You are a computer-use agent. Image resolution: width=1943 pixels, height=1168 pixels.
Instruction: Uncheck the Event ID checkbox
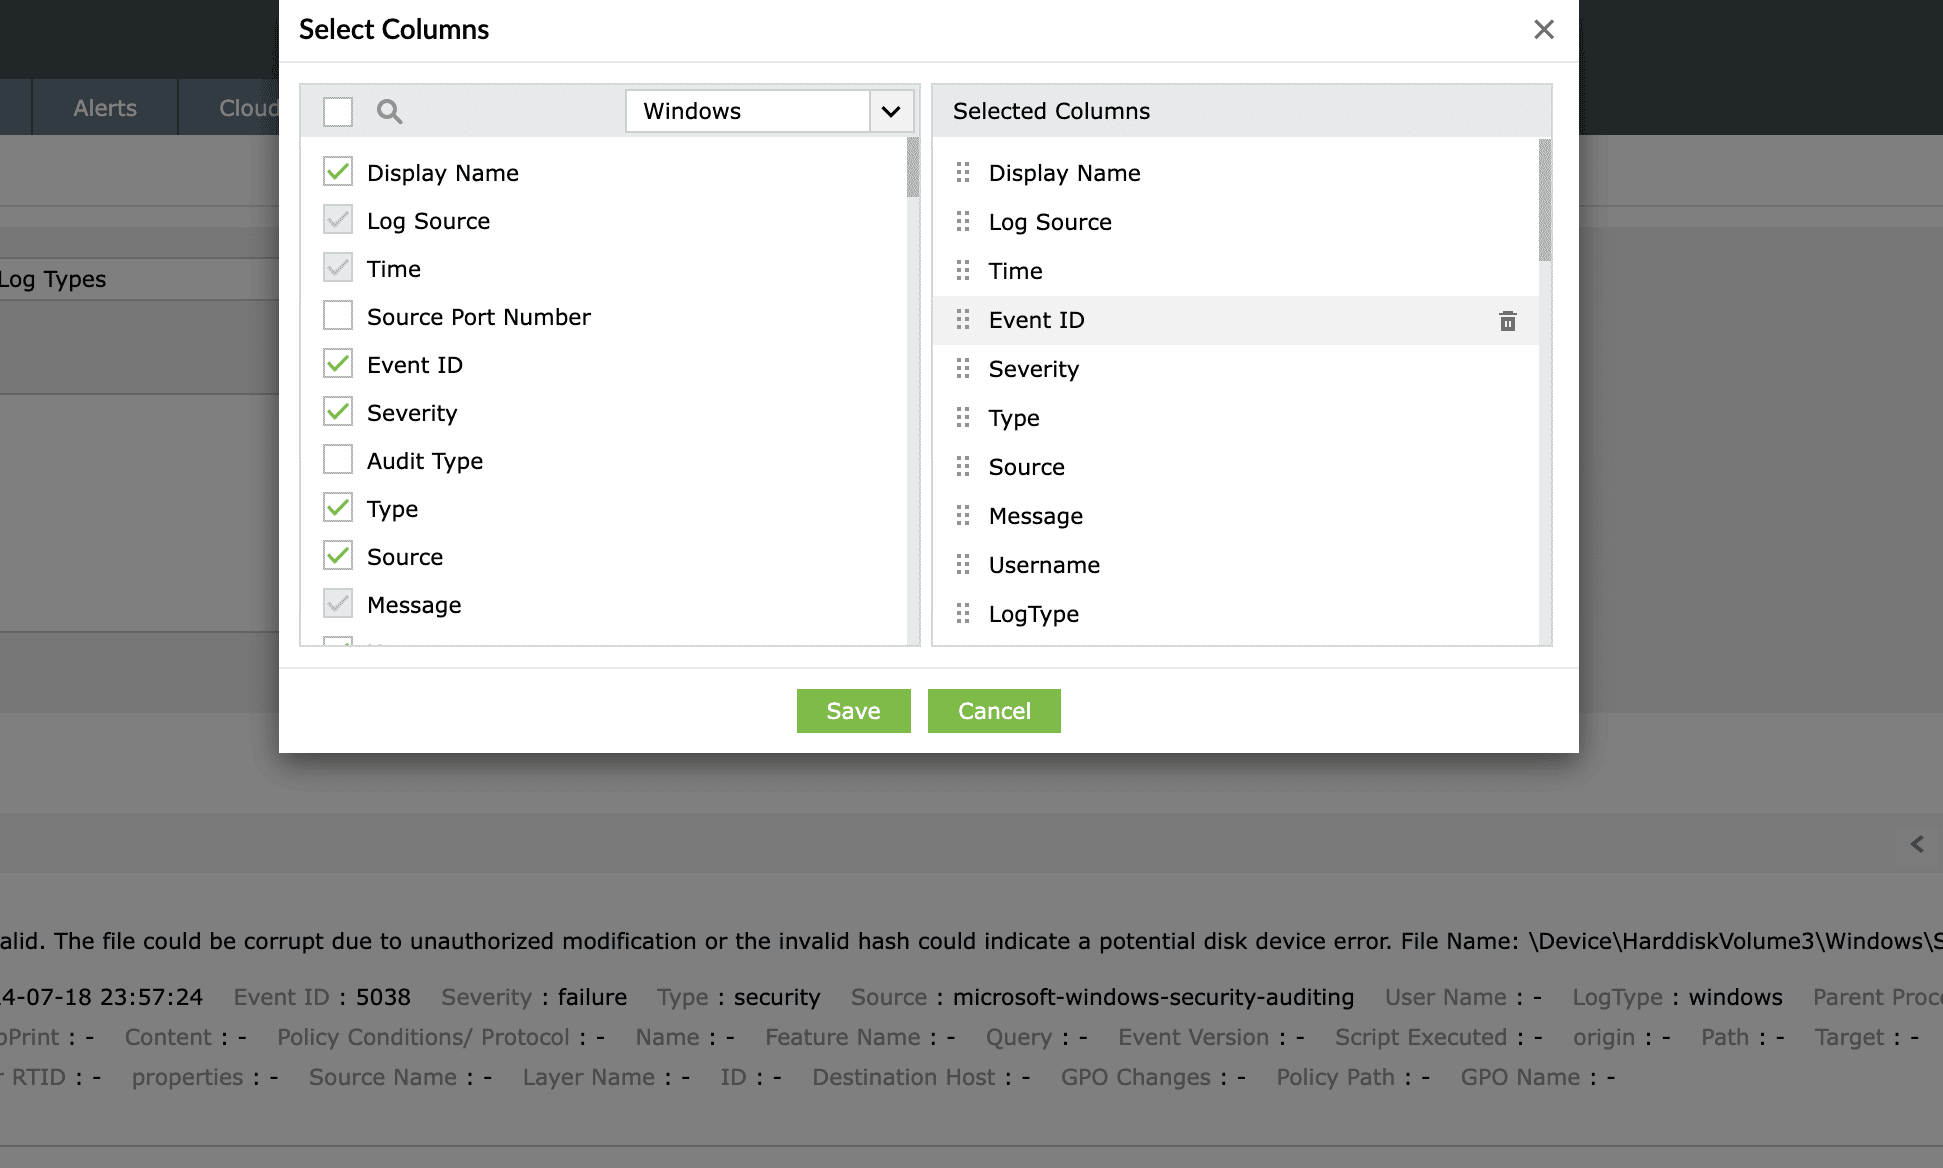tap(338, 364)
